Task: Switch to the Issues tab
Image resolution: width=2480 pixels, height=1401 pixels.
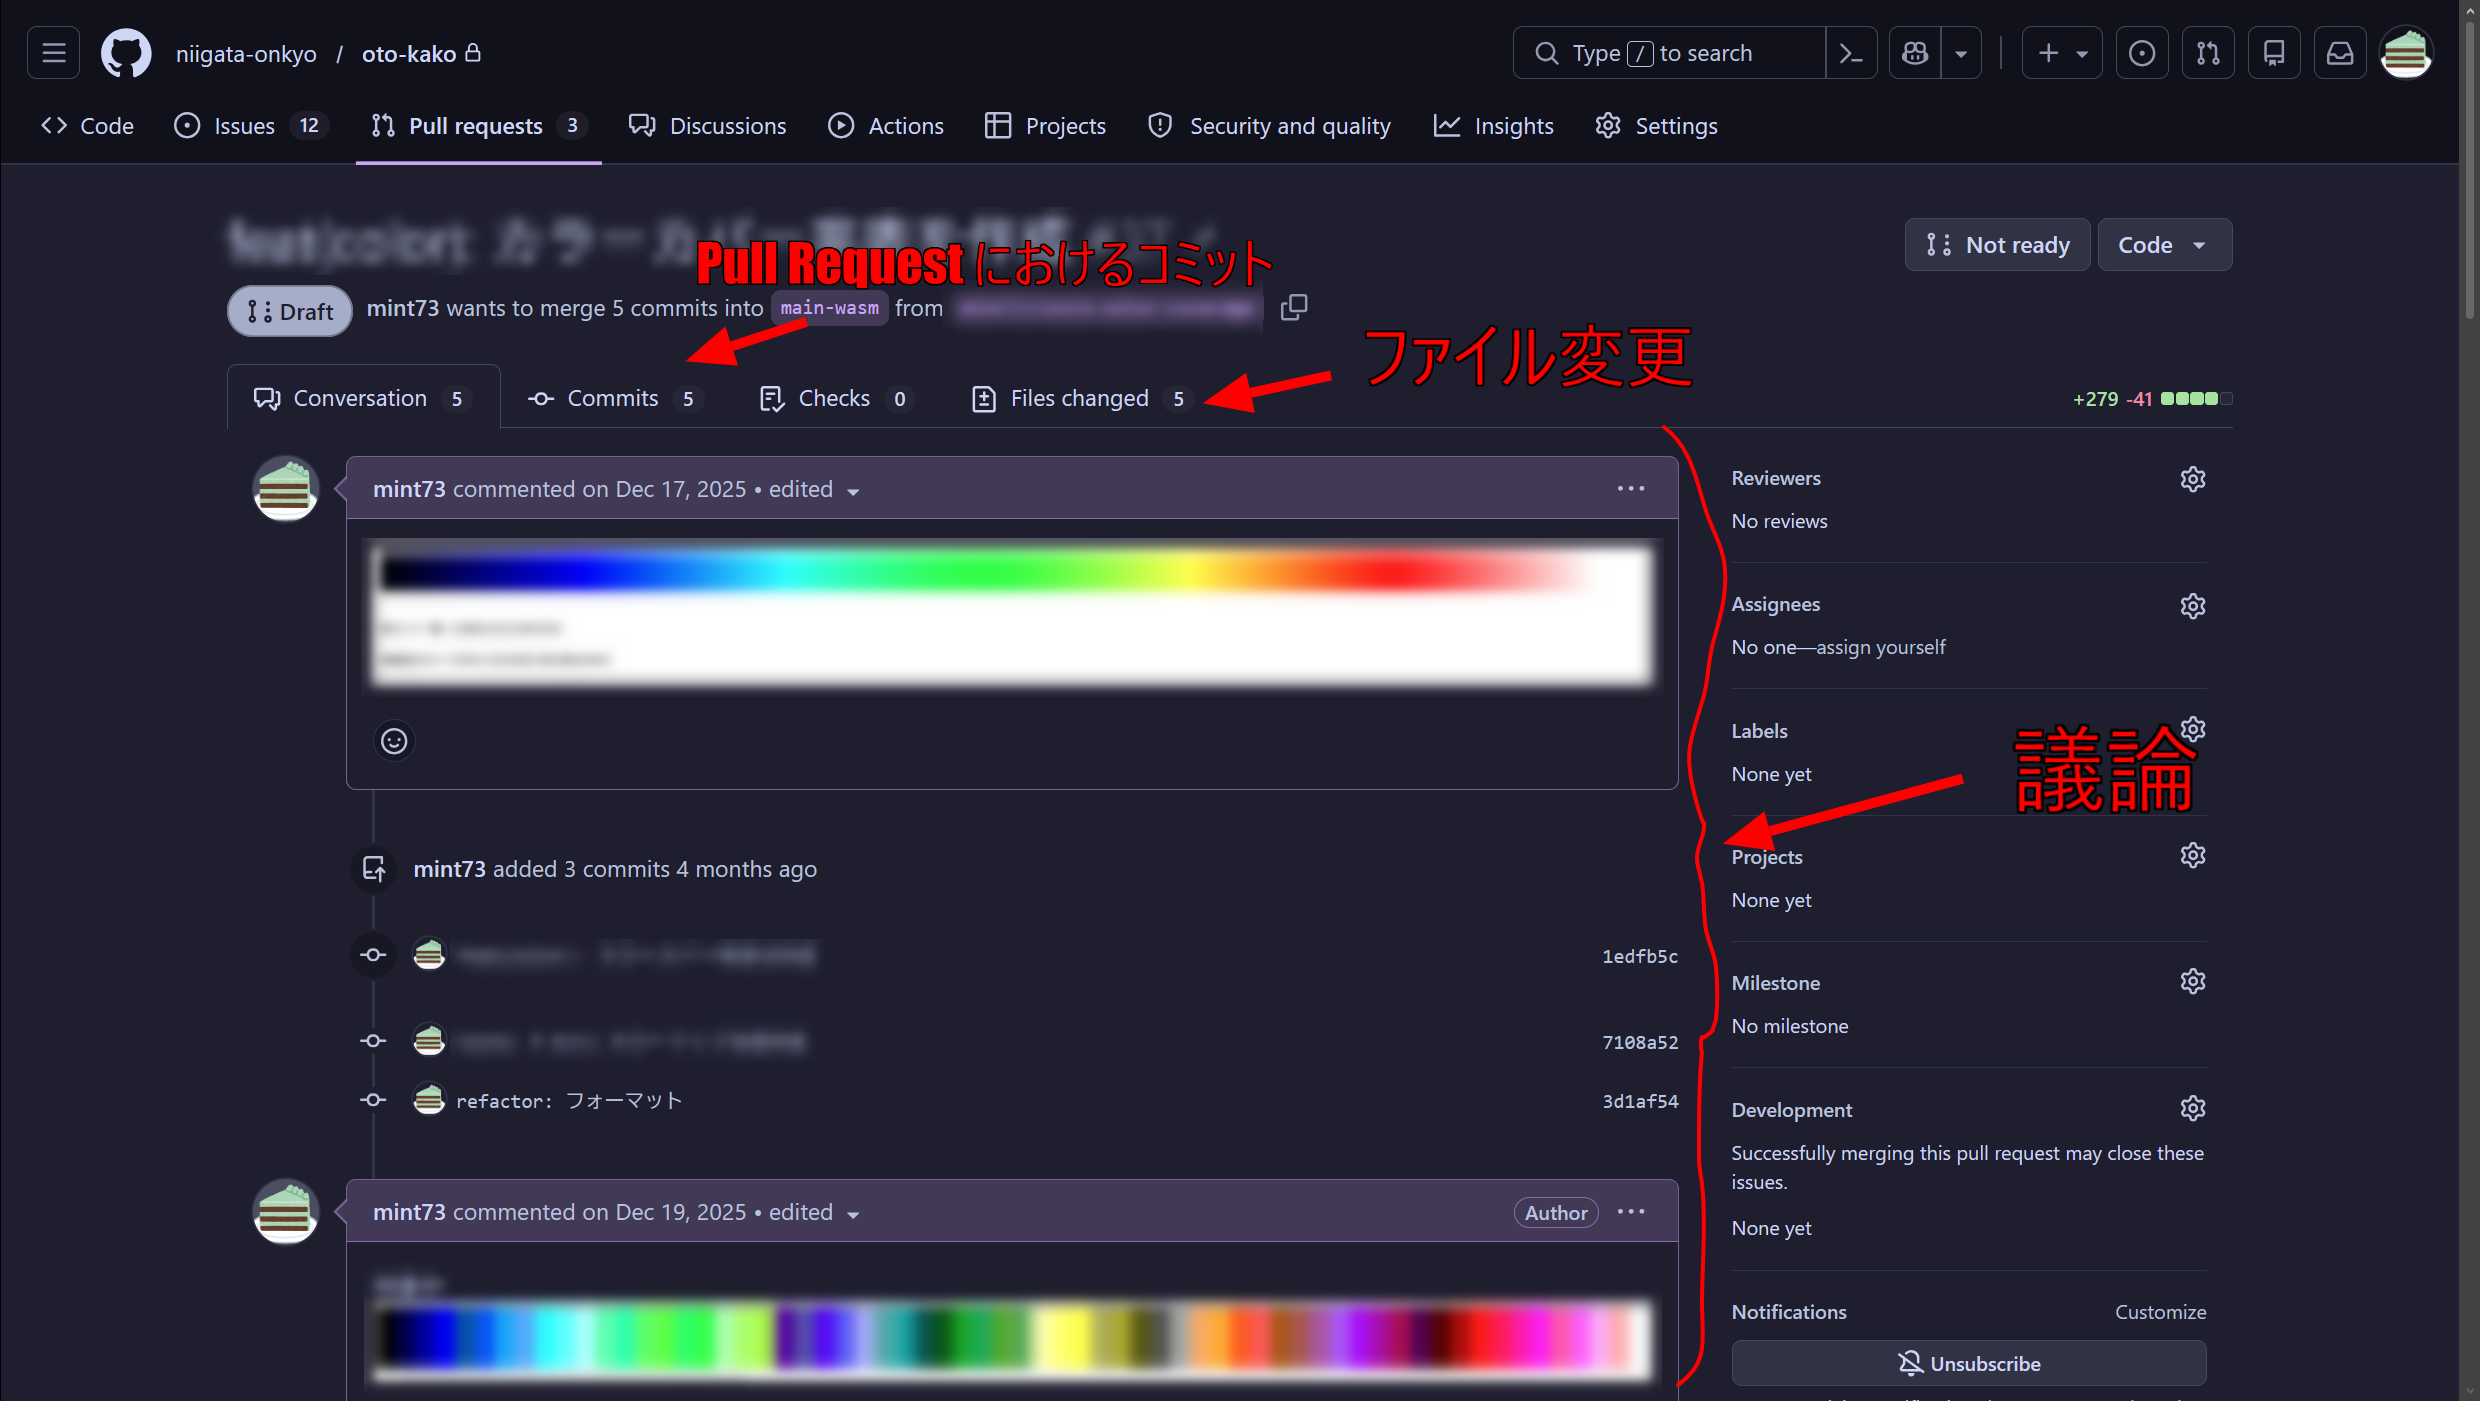Action: click(251, 126)
